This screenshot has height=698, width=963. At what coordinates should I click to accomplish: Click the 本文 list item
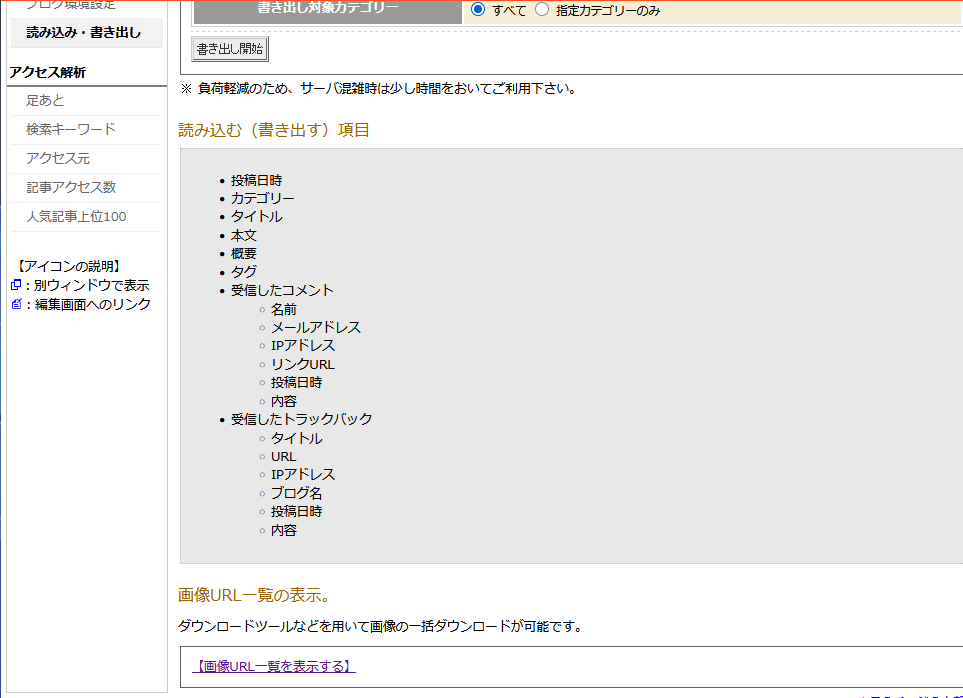click(243, 235)
